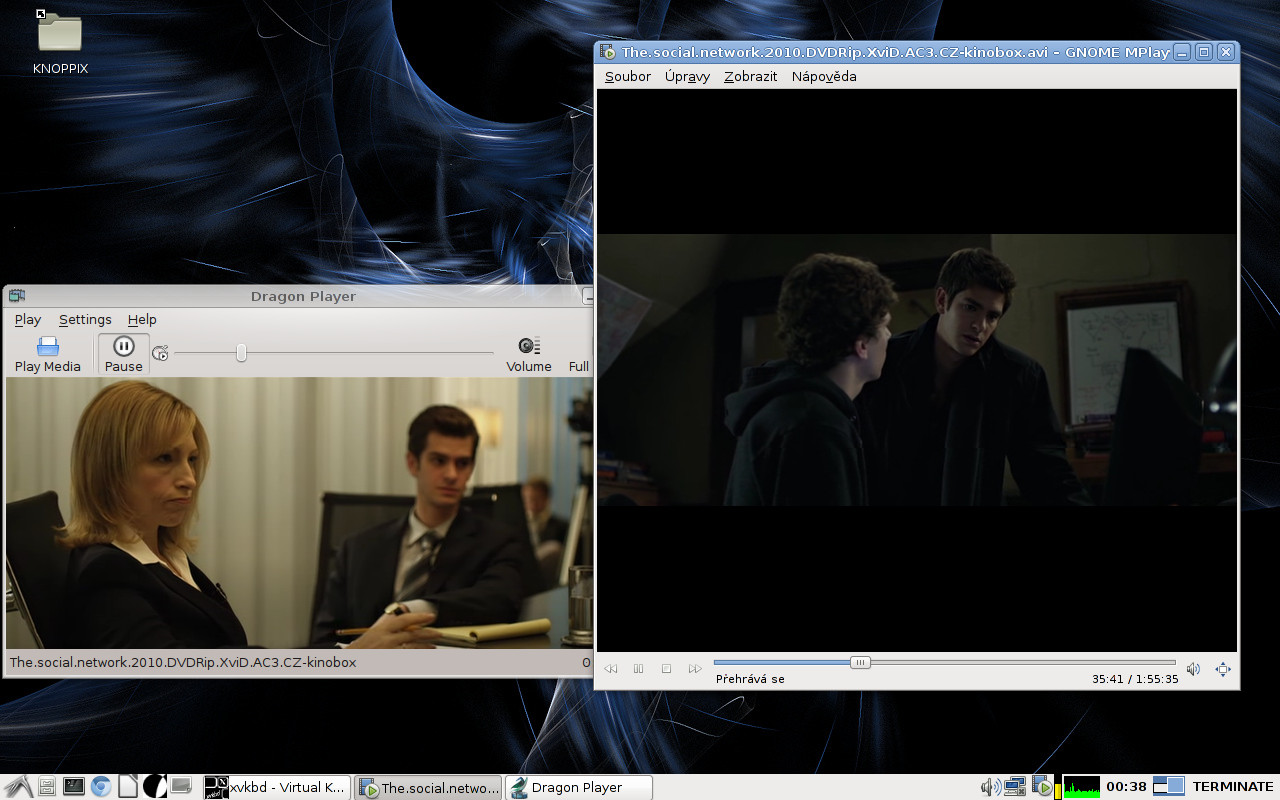Switch to the xvkbd Virtual Keyboard taskbar button
The height and width of the screenshot is (800, 1280).
277,787
